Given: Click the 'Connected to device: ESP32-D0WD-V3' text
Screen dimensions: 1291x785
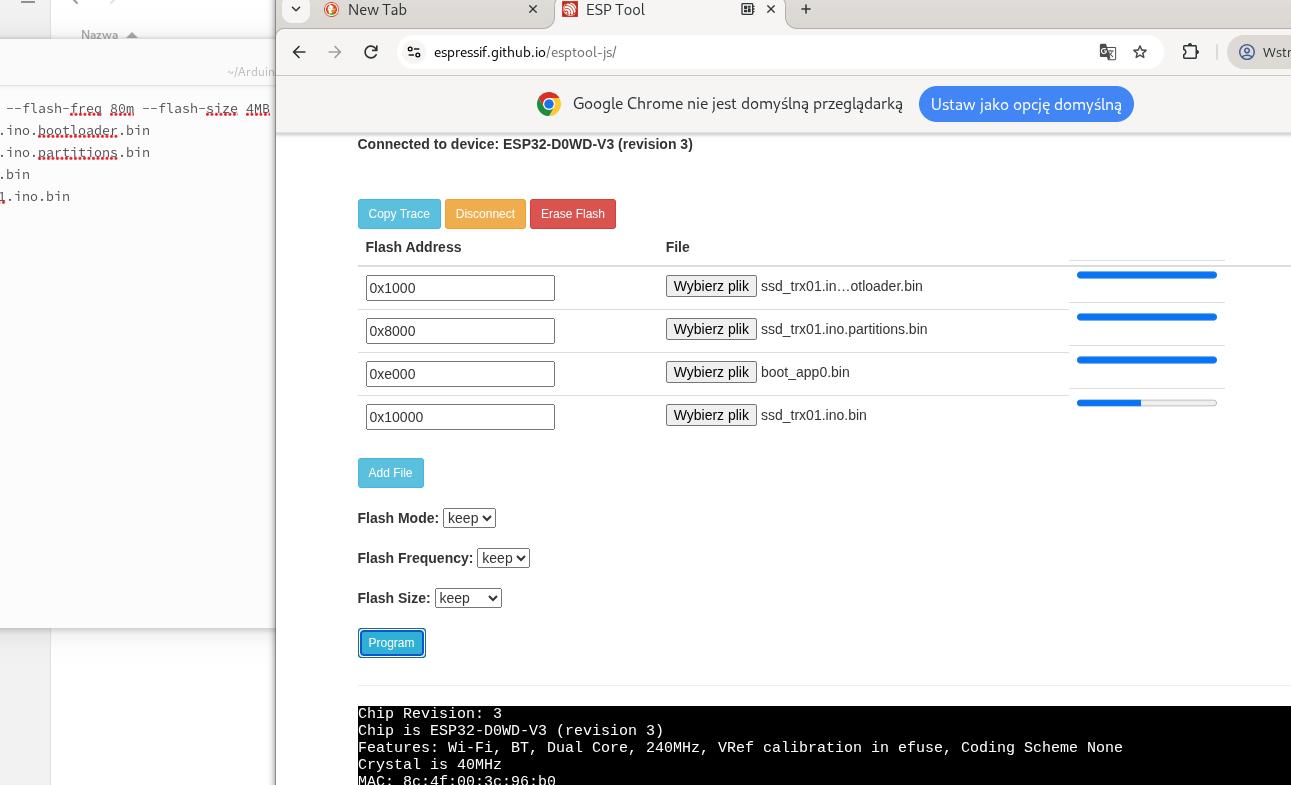Looking at the screenshot, I should pos(525,144).
